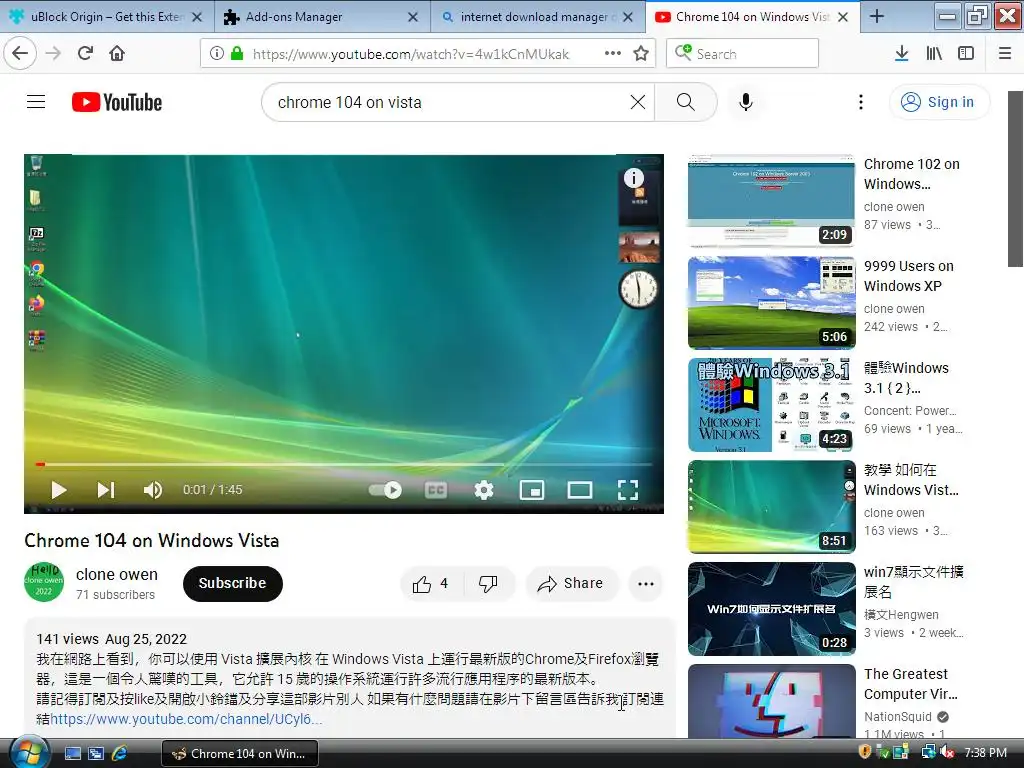Show site information via the info icon

click(x=216, y=54)
